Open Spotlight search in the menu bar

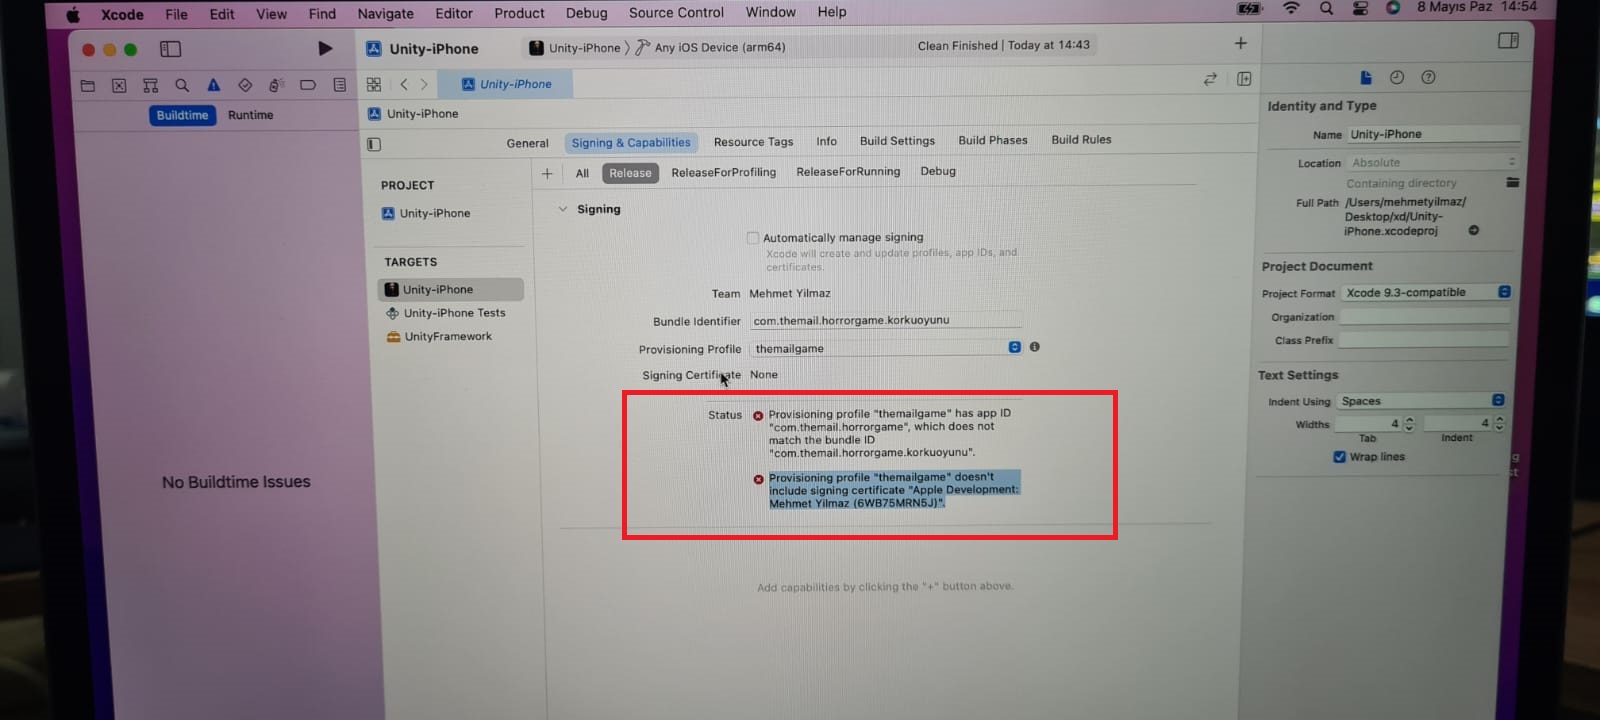click(1326, 8)
